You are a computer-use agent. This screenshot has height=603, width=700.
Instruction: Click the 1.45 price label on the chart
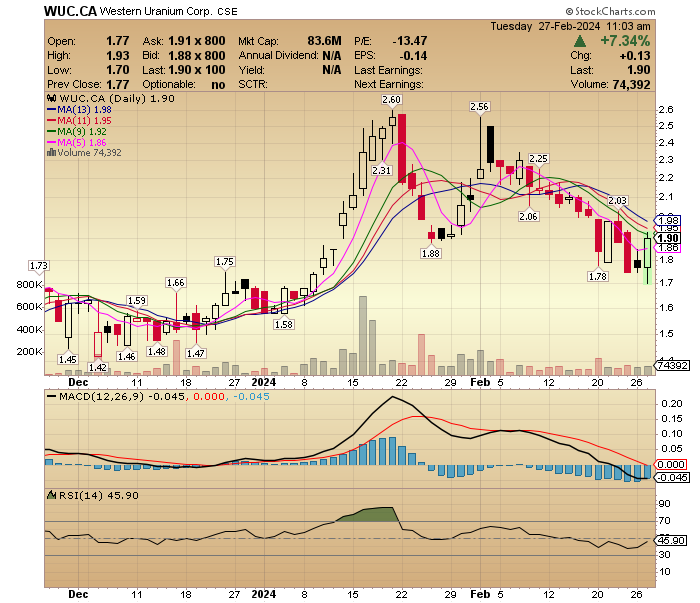[x=68, y=359]
